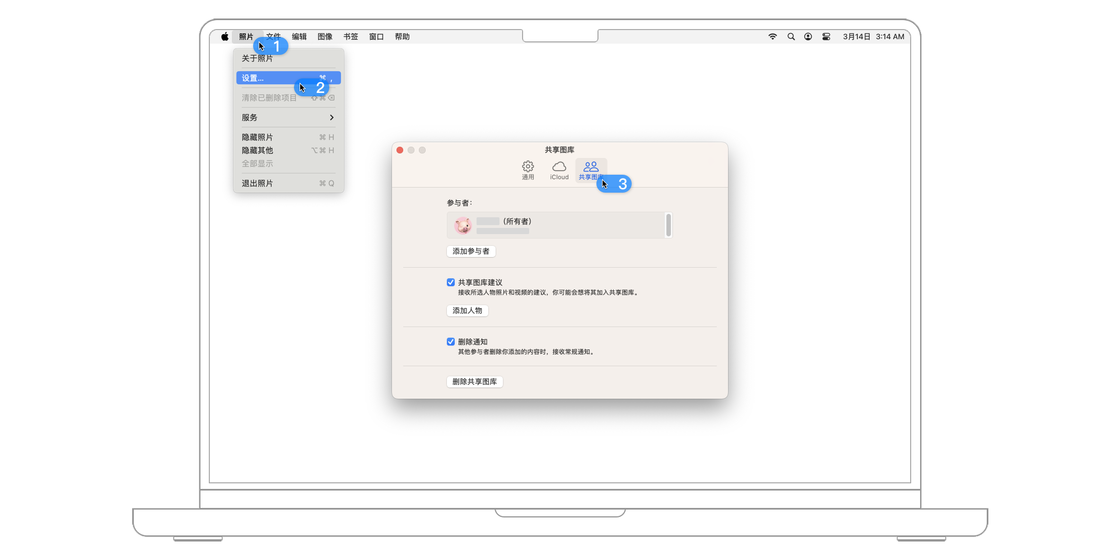Click the 添加人物 button
This screenshot has height=560, width=1120.
[x=467, y=311]
